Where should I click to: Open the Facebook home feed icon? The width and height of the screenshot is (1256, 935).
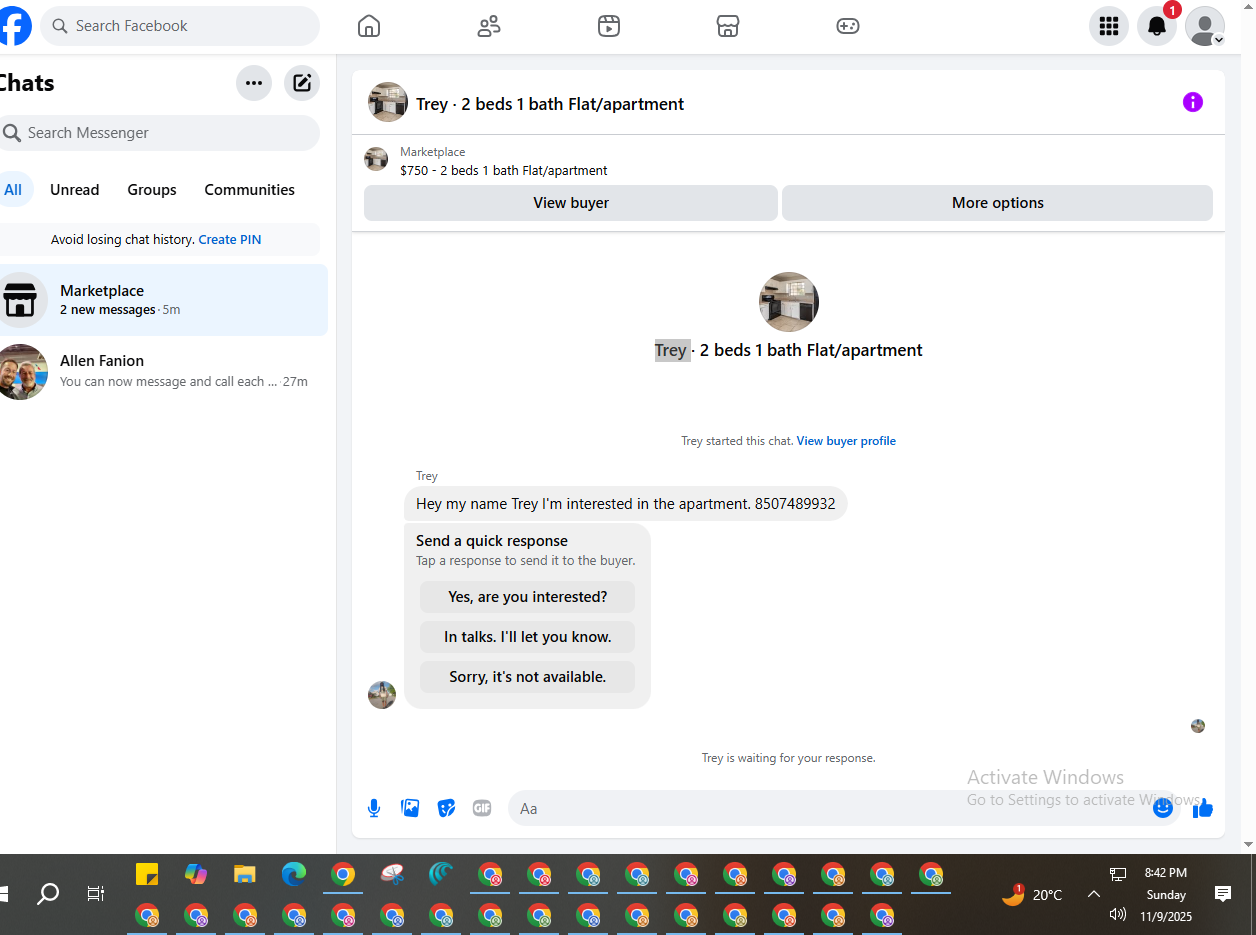pos(369,26)
